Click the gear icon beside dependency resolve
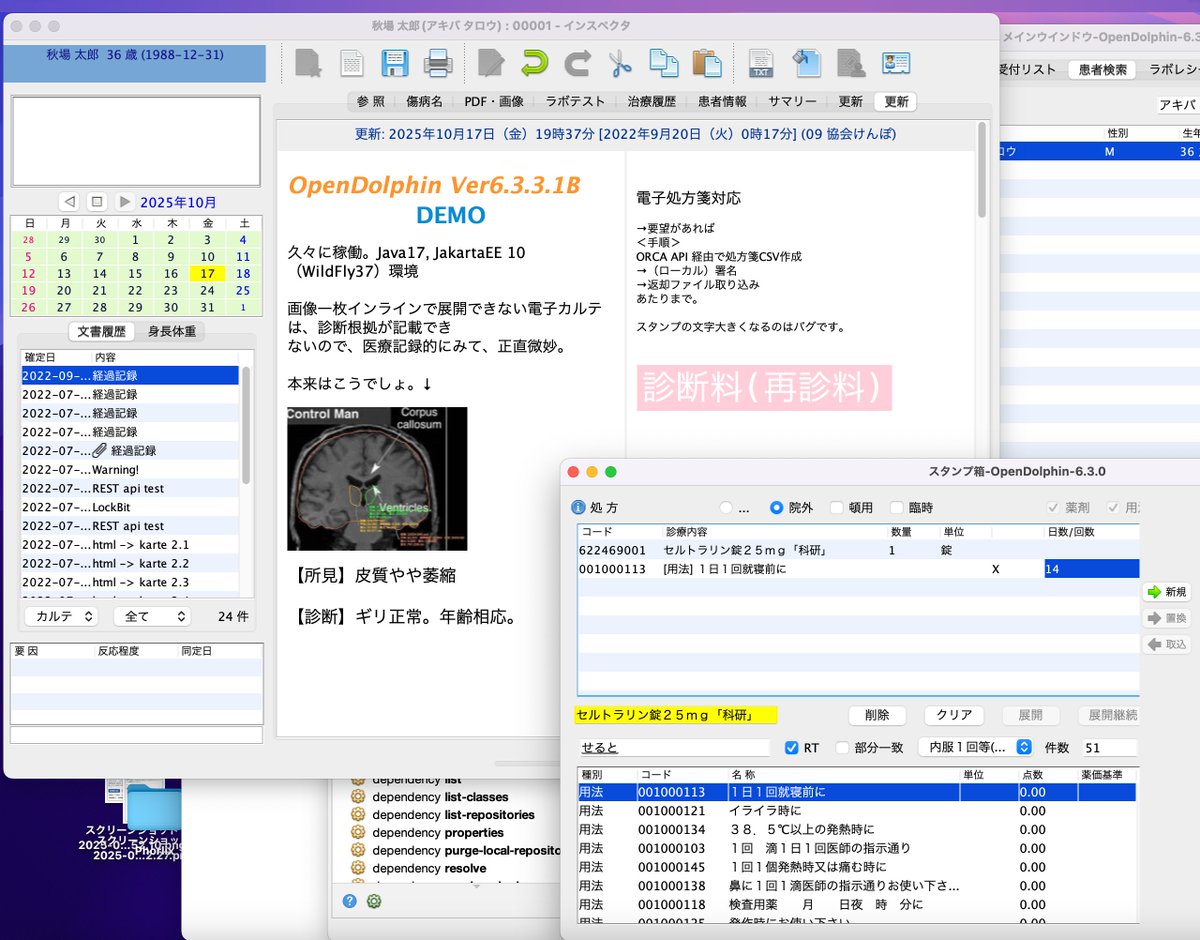The image size is (1200, 940). (358, 868)
